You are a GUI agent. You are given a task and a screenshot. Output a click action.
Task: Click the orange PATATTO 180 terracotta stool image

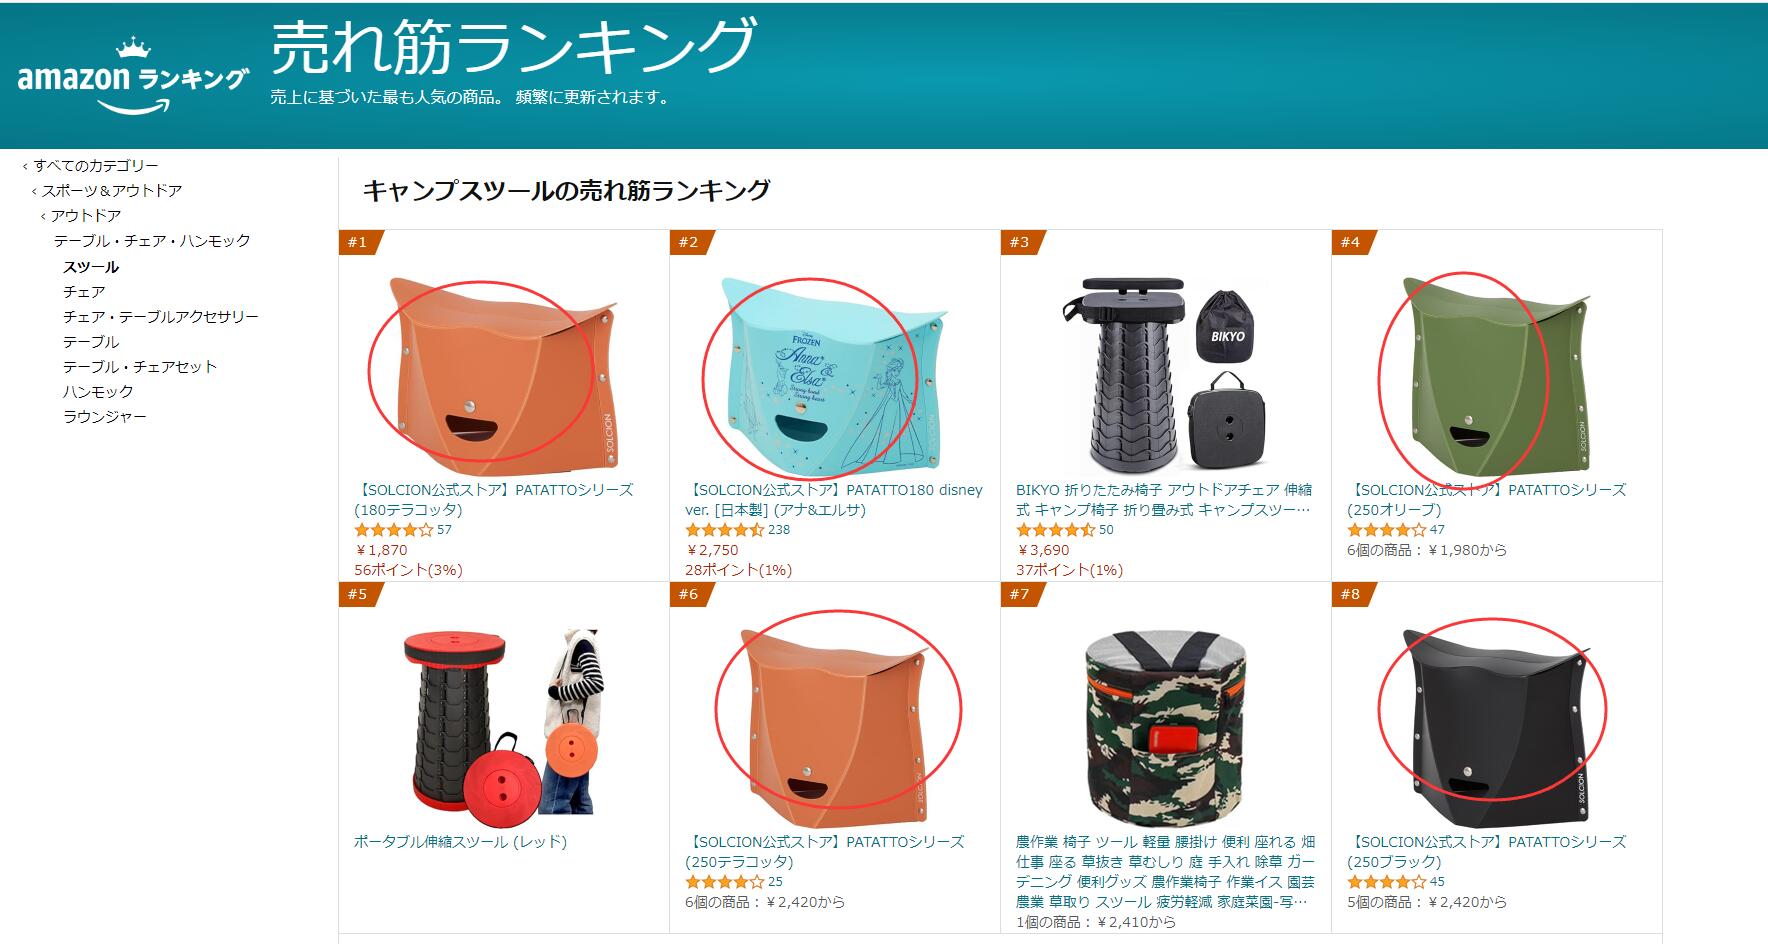[x=504, y=371]
